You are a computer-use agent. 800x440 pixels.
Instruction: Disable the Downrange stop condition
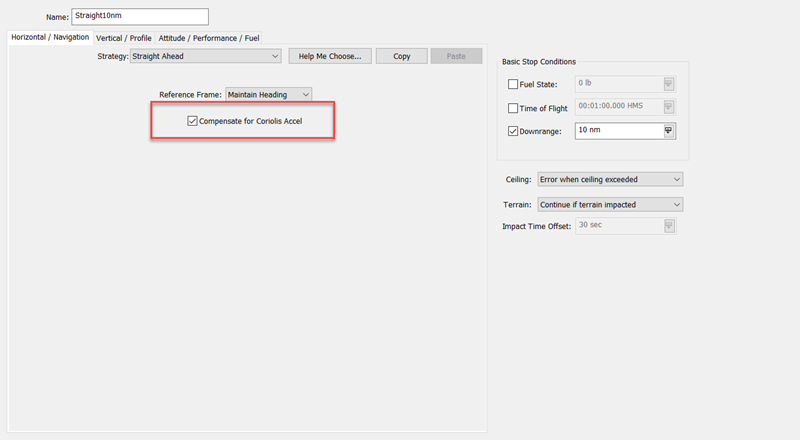click(x=513, y=131)
